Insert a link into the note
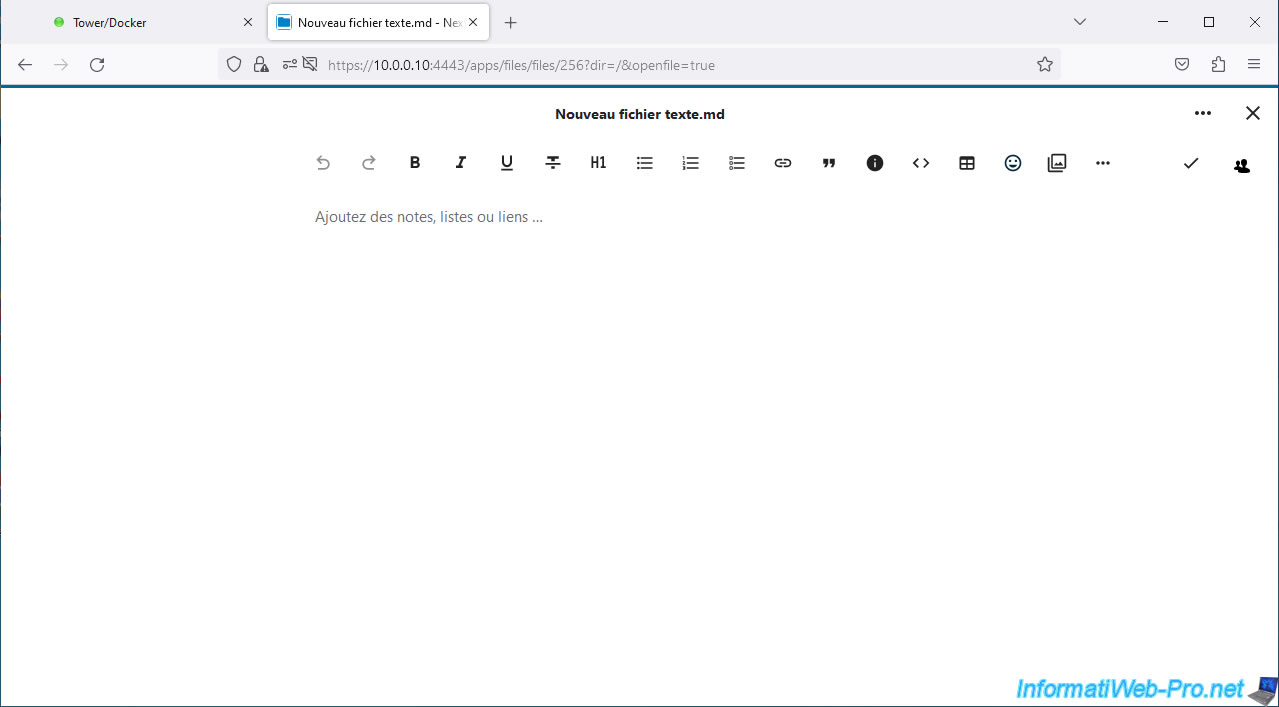 click(783, 163)
